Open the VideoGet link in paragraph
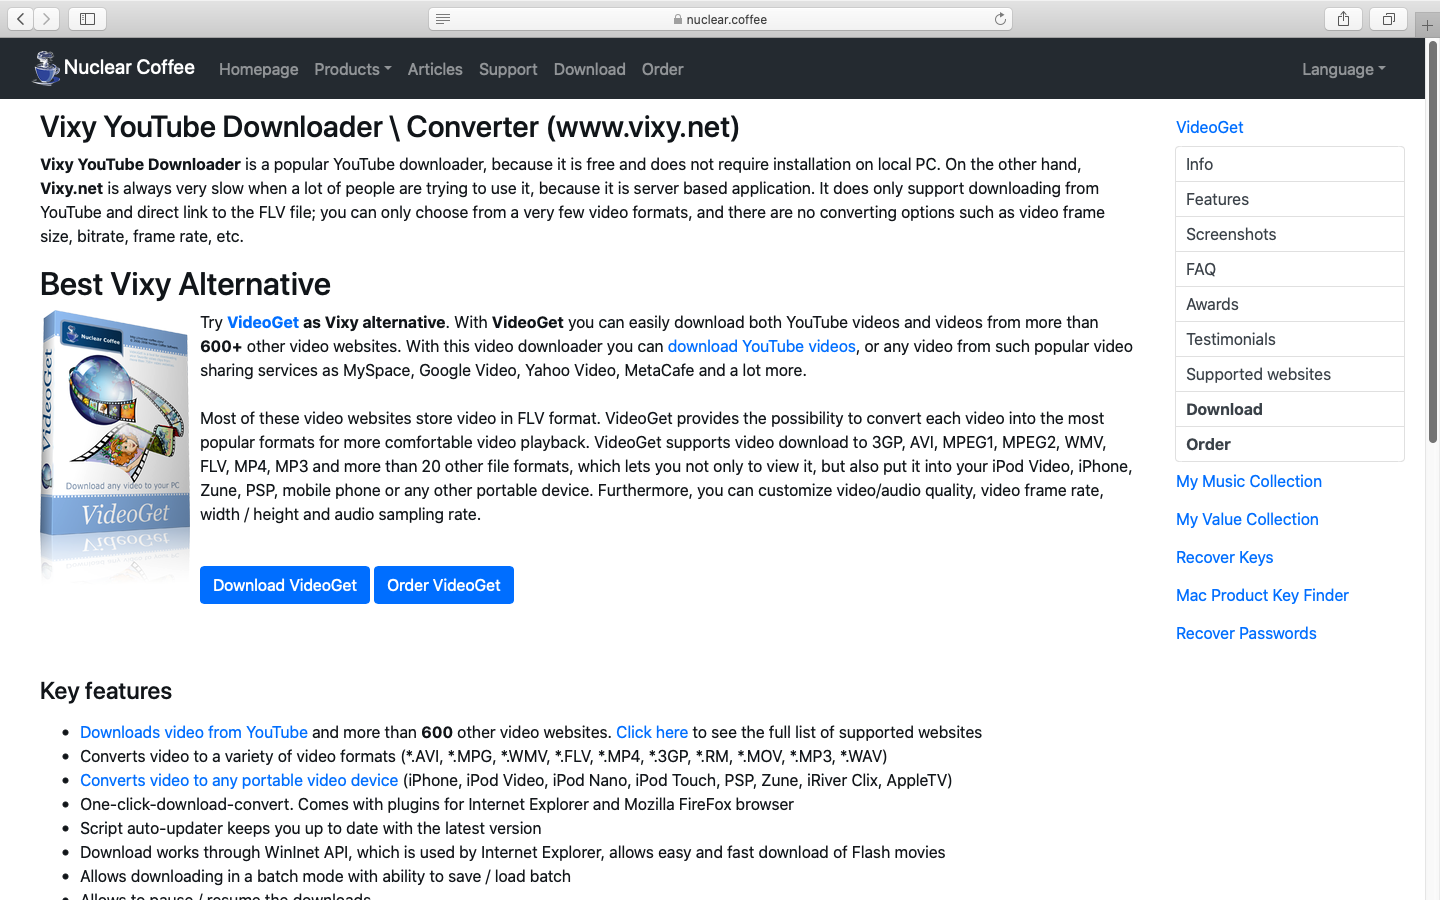This screenshot has width=1440, height=900. (x=263, y=322)
